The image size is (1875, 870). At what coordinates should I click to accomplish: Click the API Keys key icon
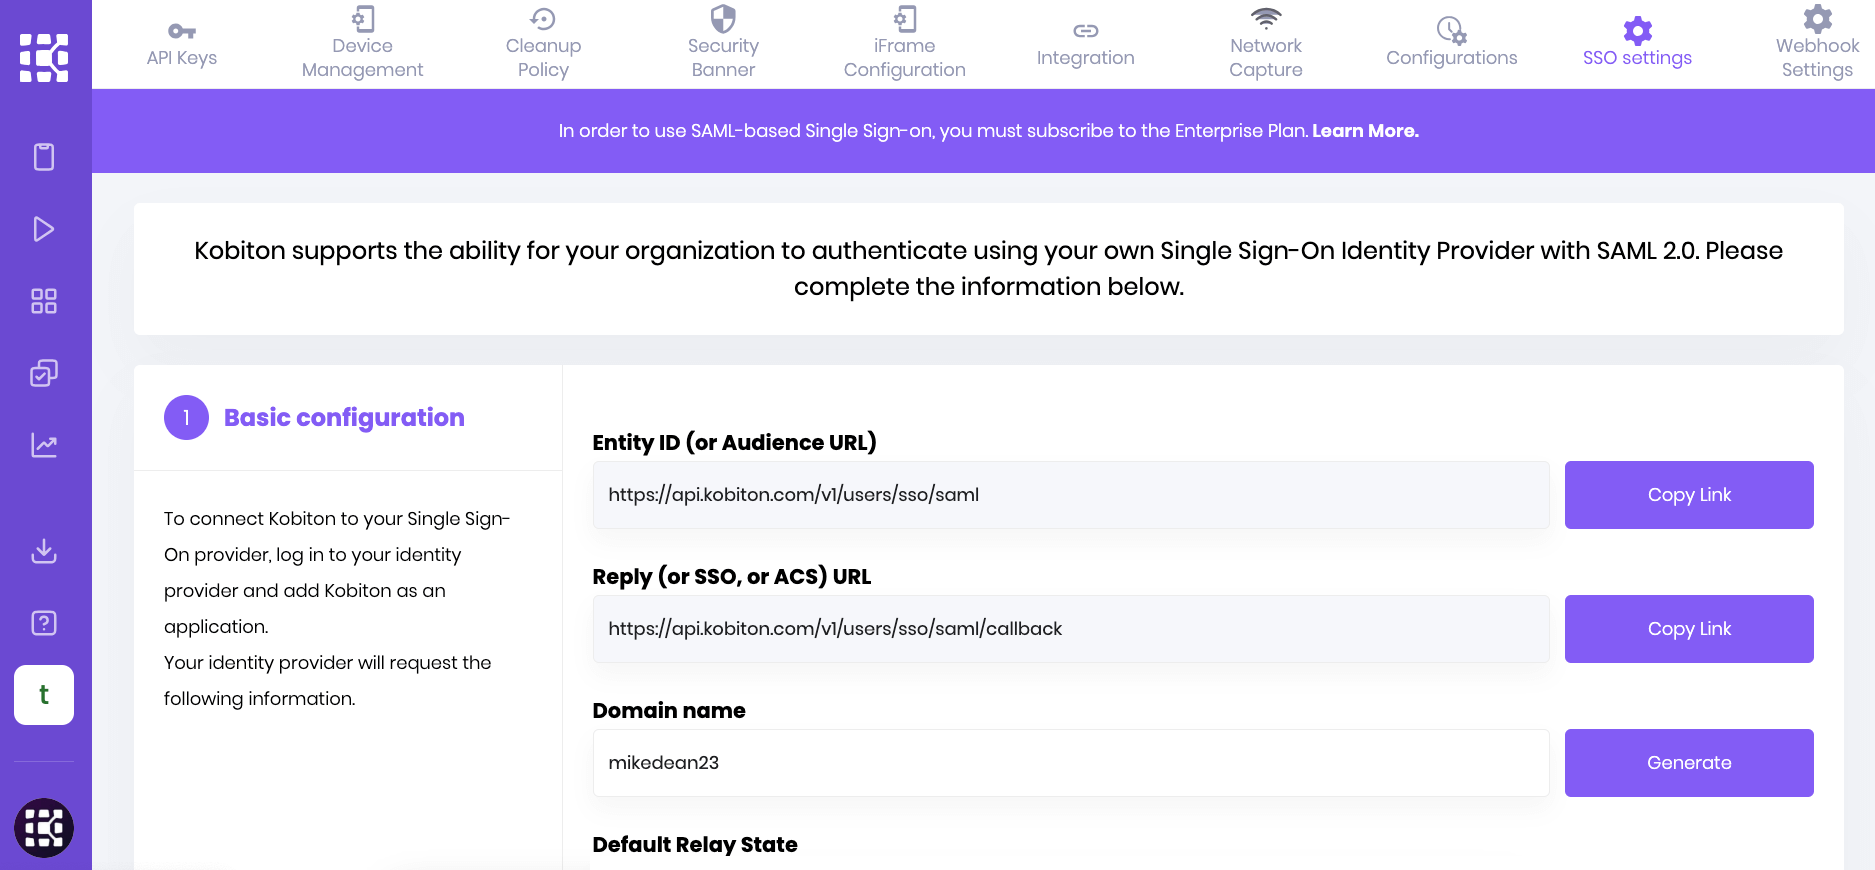182,31
